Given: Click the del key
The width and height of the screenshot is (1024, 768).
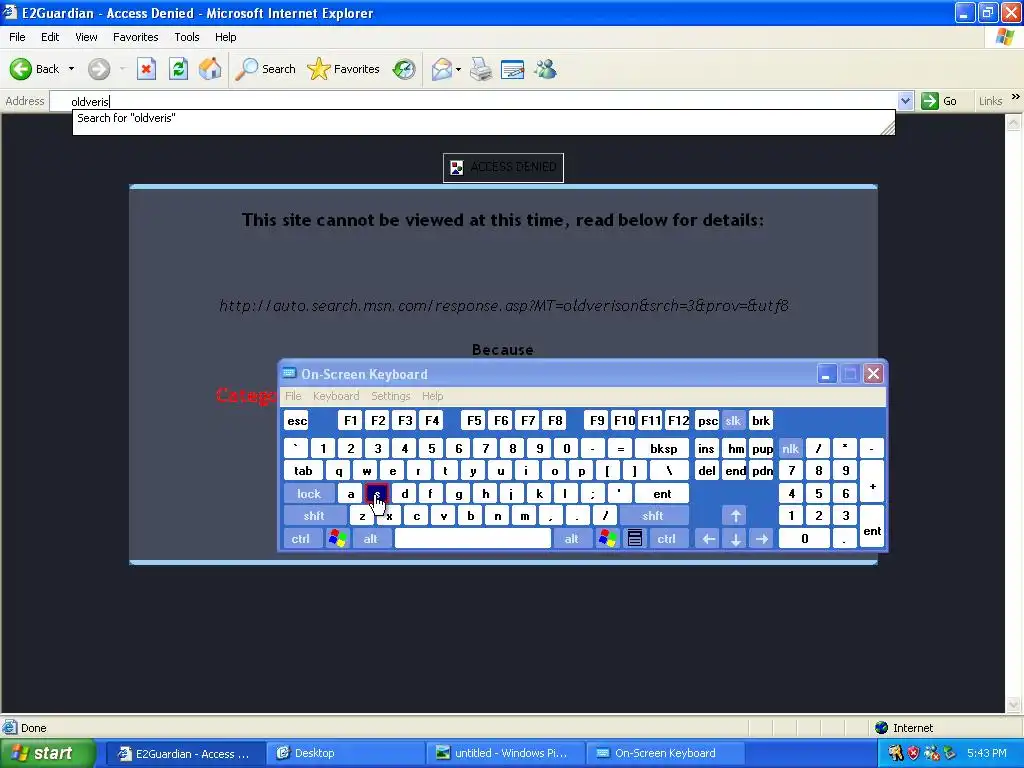Looking at the screenshot, I should 707,471.
